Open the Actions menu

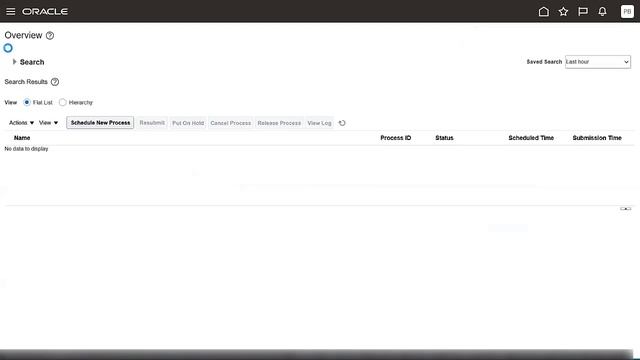(x=21, y=123)
